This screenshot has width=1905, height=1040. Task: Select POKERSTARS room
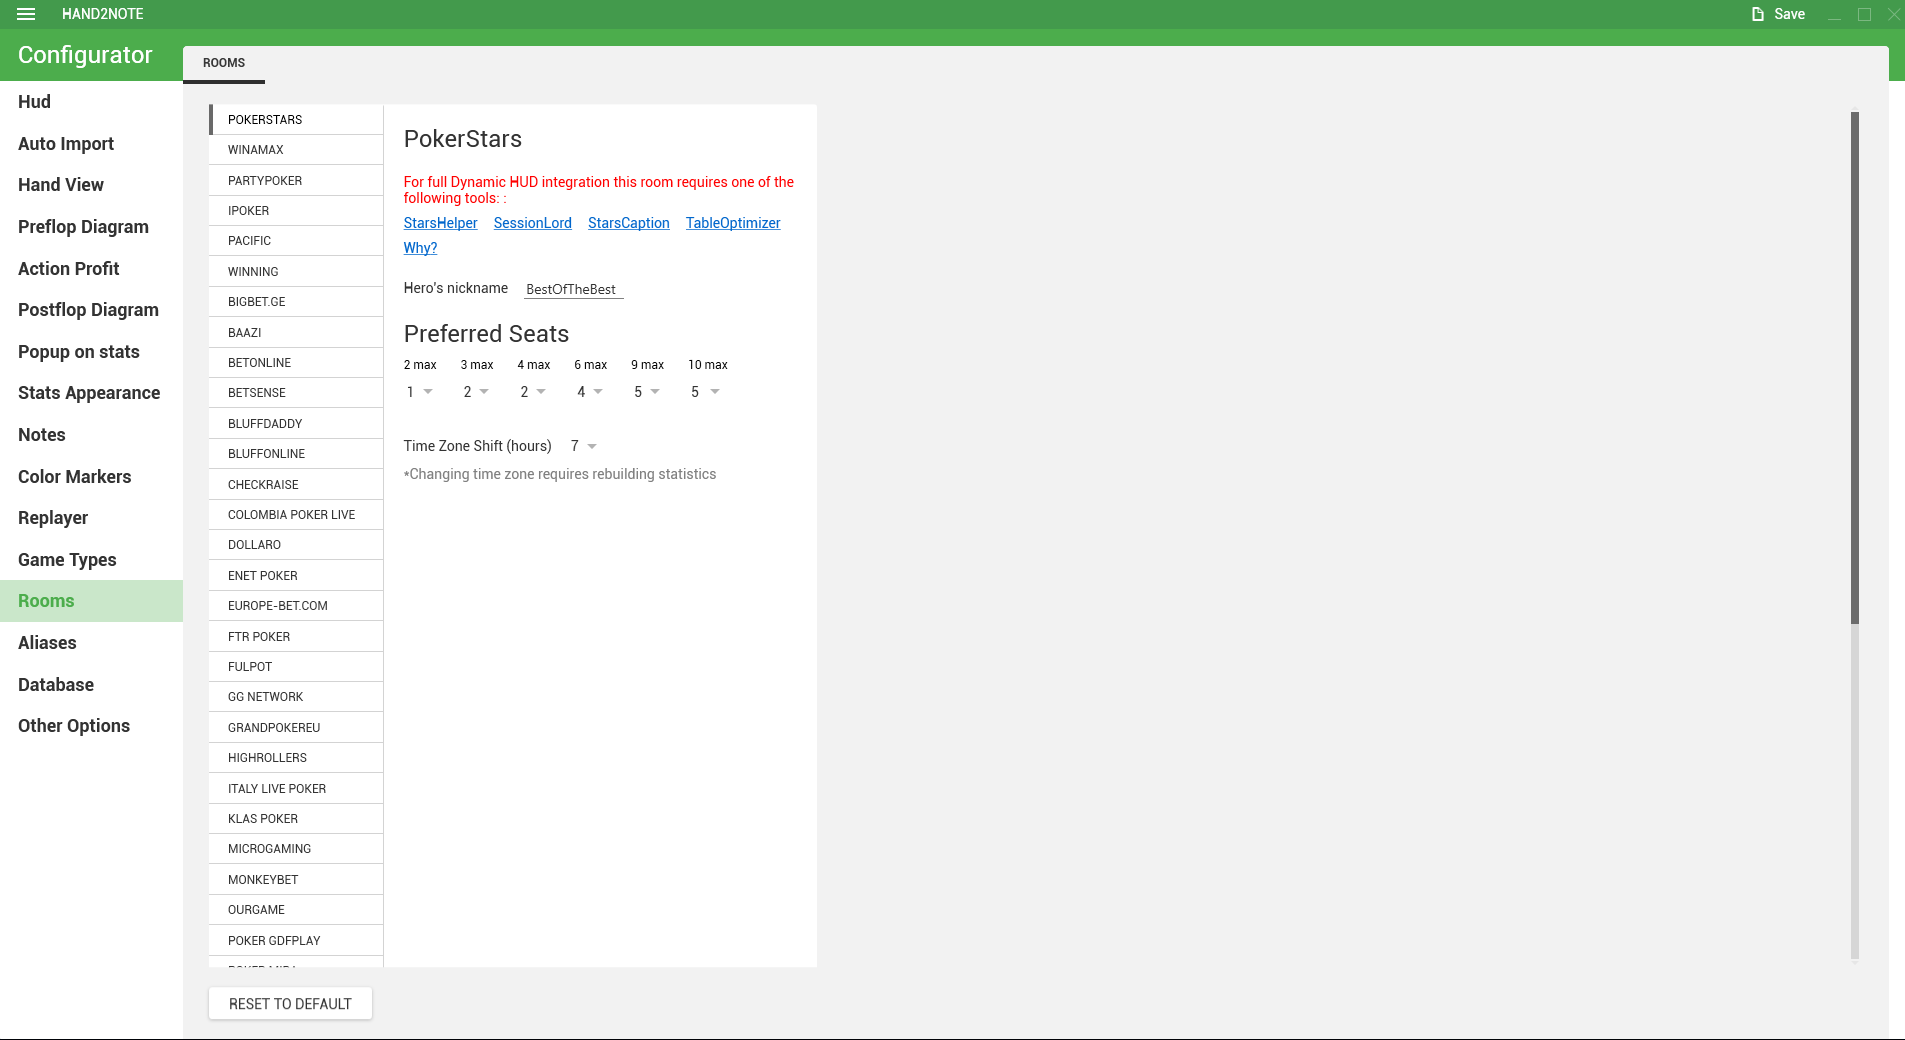click(296, 120)
